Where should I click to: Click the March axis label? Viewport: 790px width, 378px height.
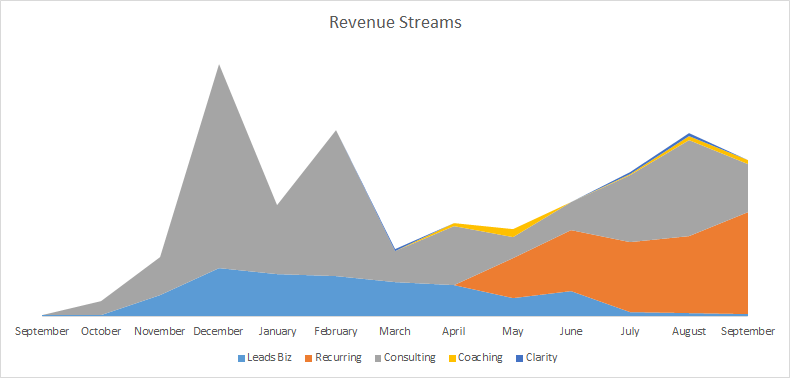pyautogui.click(x=395, y=332)
